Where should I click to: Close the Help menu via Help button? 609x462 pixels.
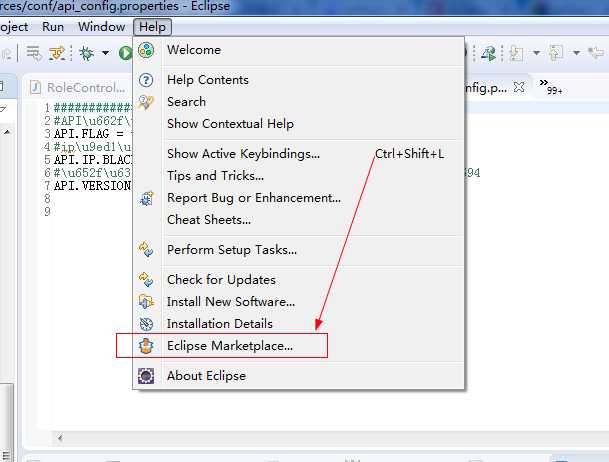(x=152, y=27)
